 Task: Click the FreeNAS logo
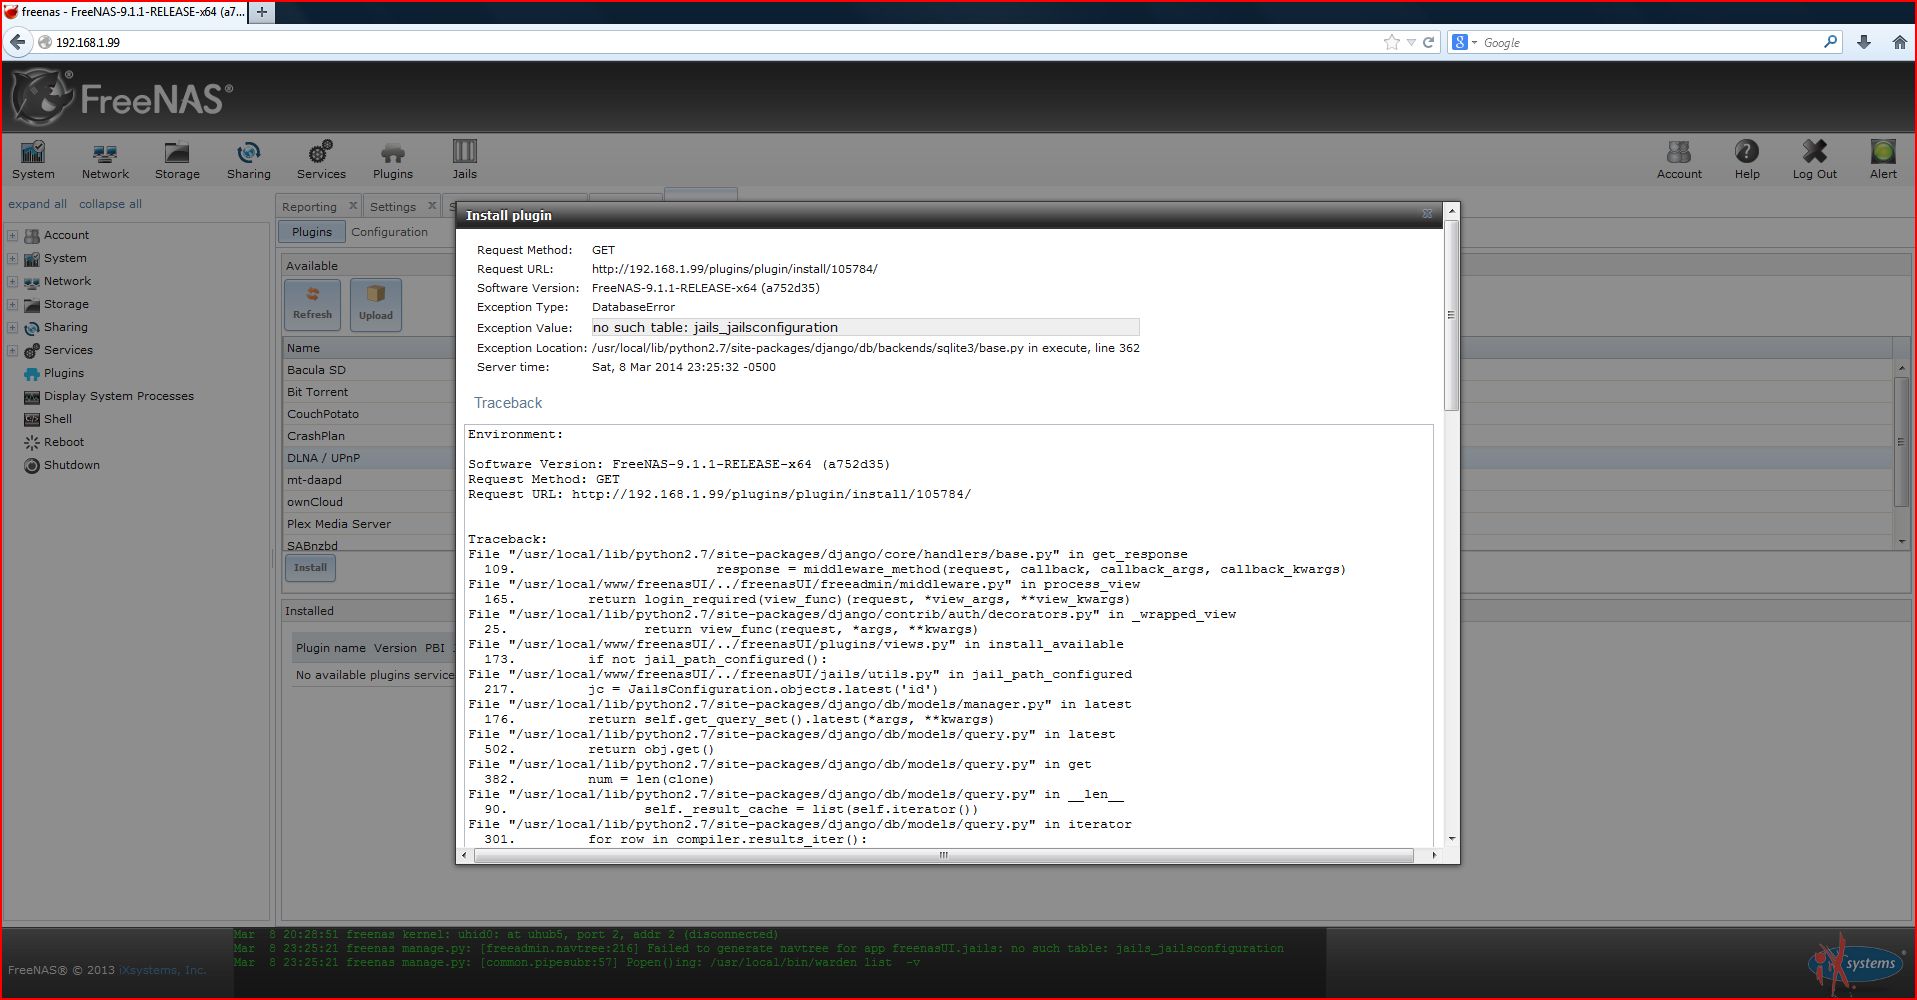[122, 98]
